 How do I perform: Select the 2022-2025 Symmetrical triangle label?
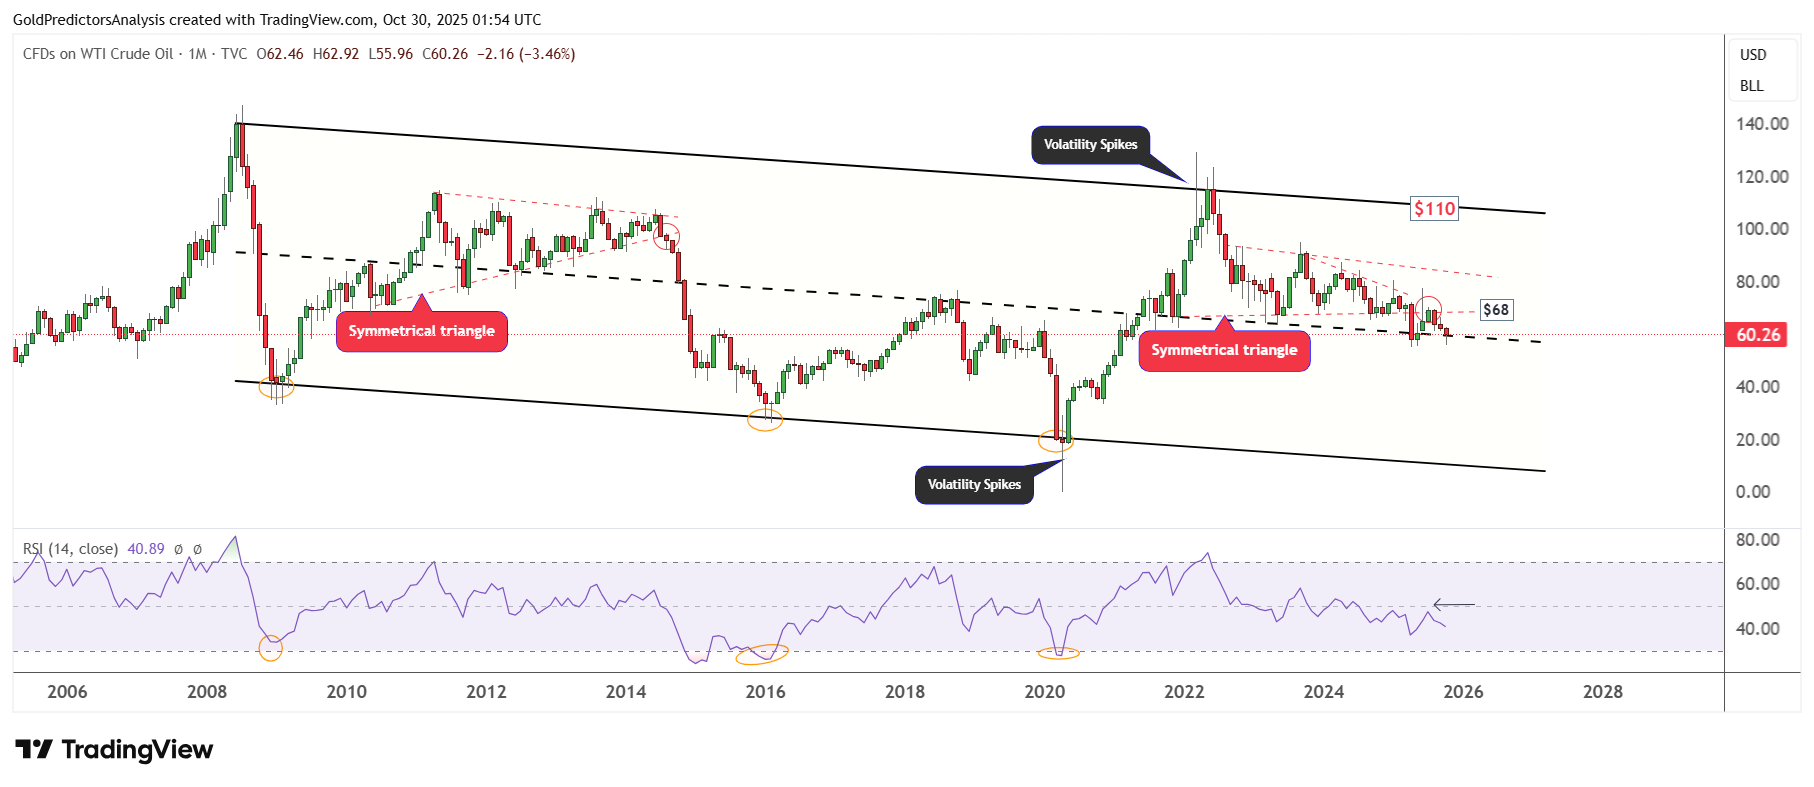tap(1224, 350)
